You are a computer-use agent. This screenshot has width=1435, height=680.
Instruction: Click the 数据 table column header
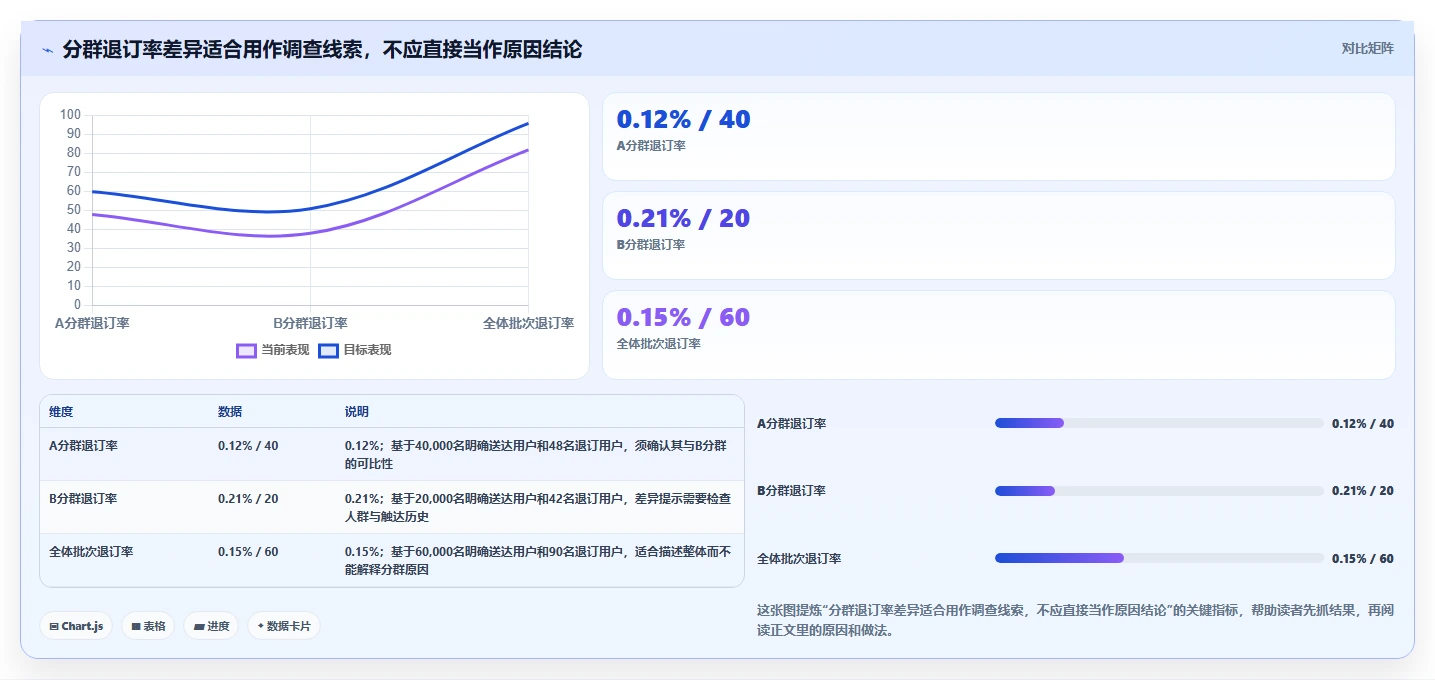(x=230, y=412)
